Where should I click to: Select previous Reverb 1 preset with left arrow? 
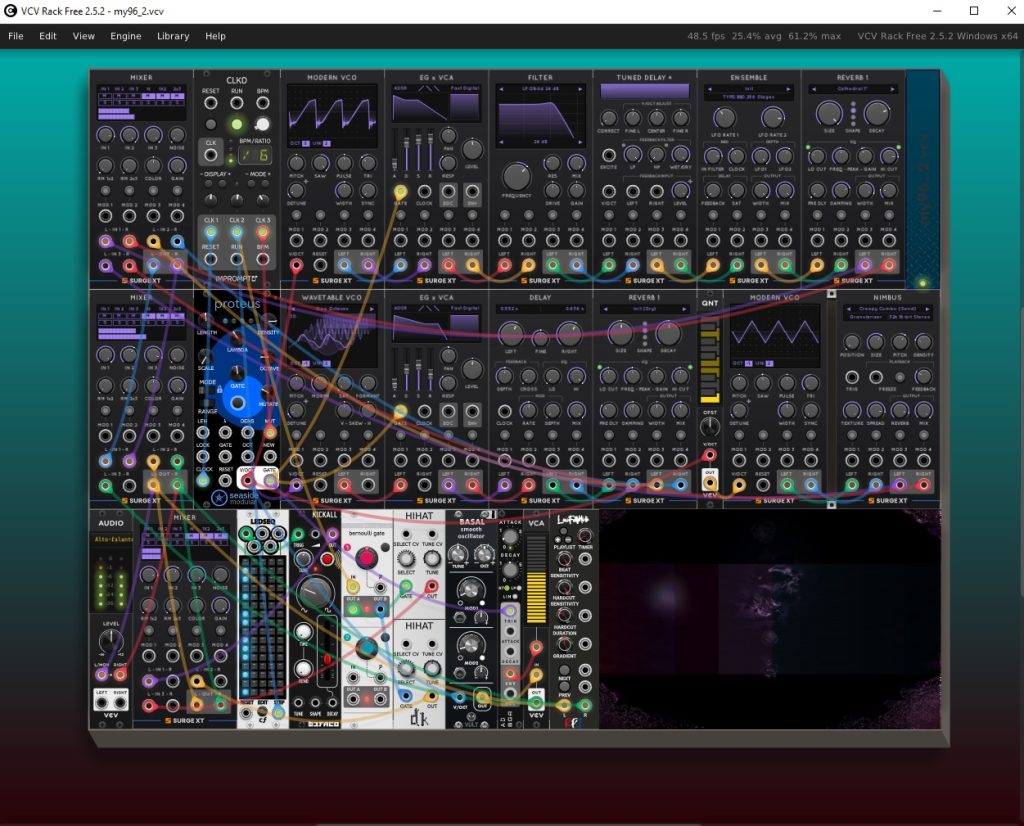point(814,89)
